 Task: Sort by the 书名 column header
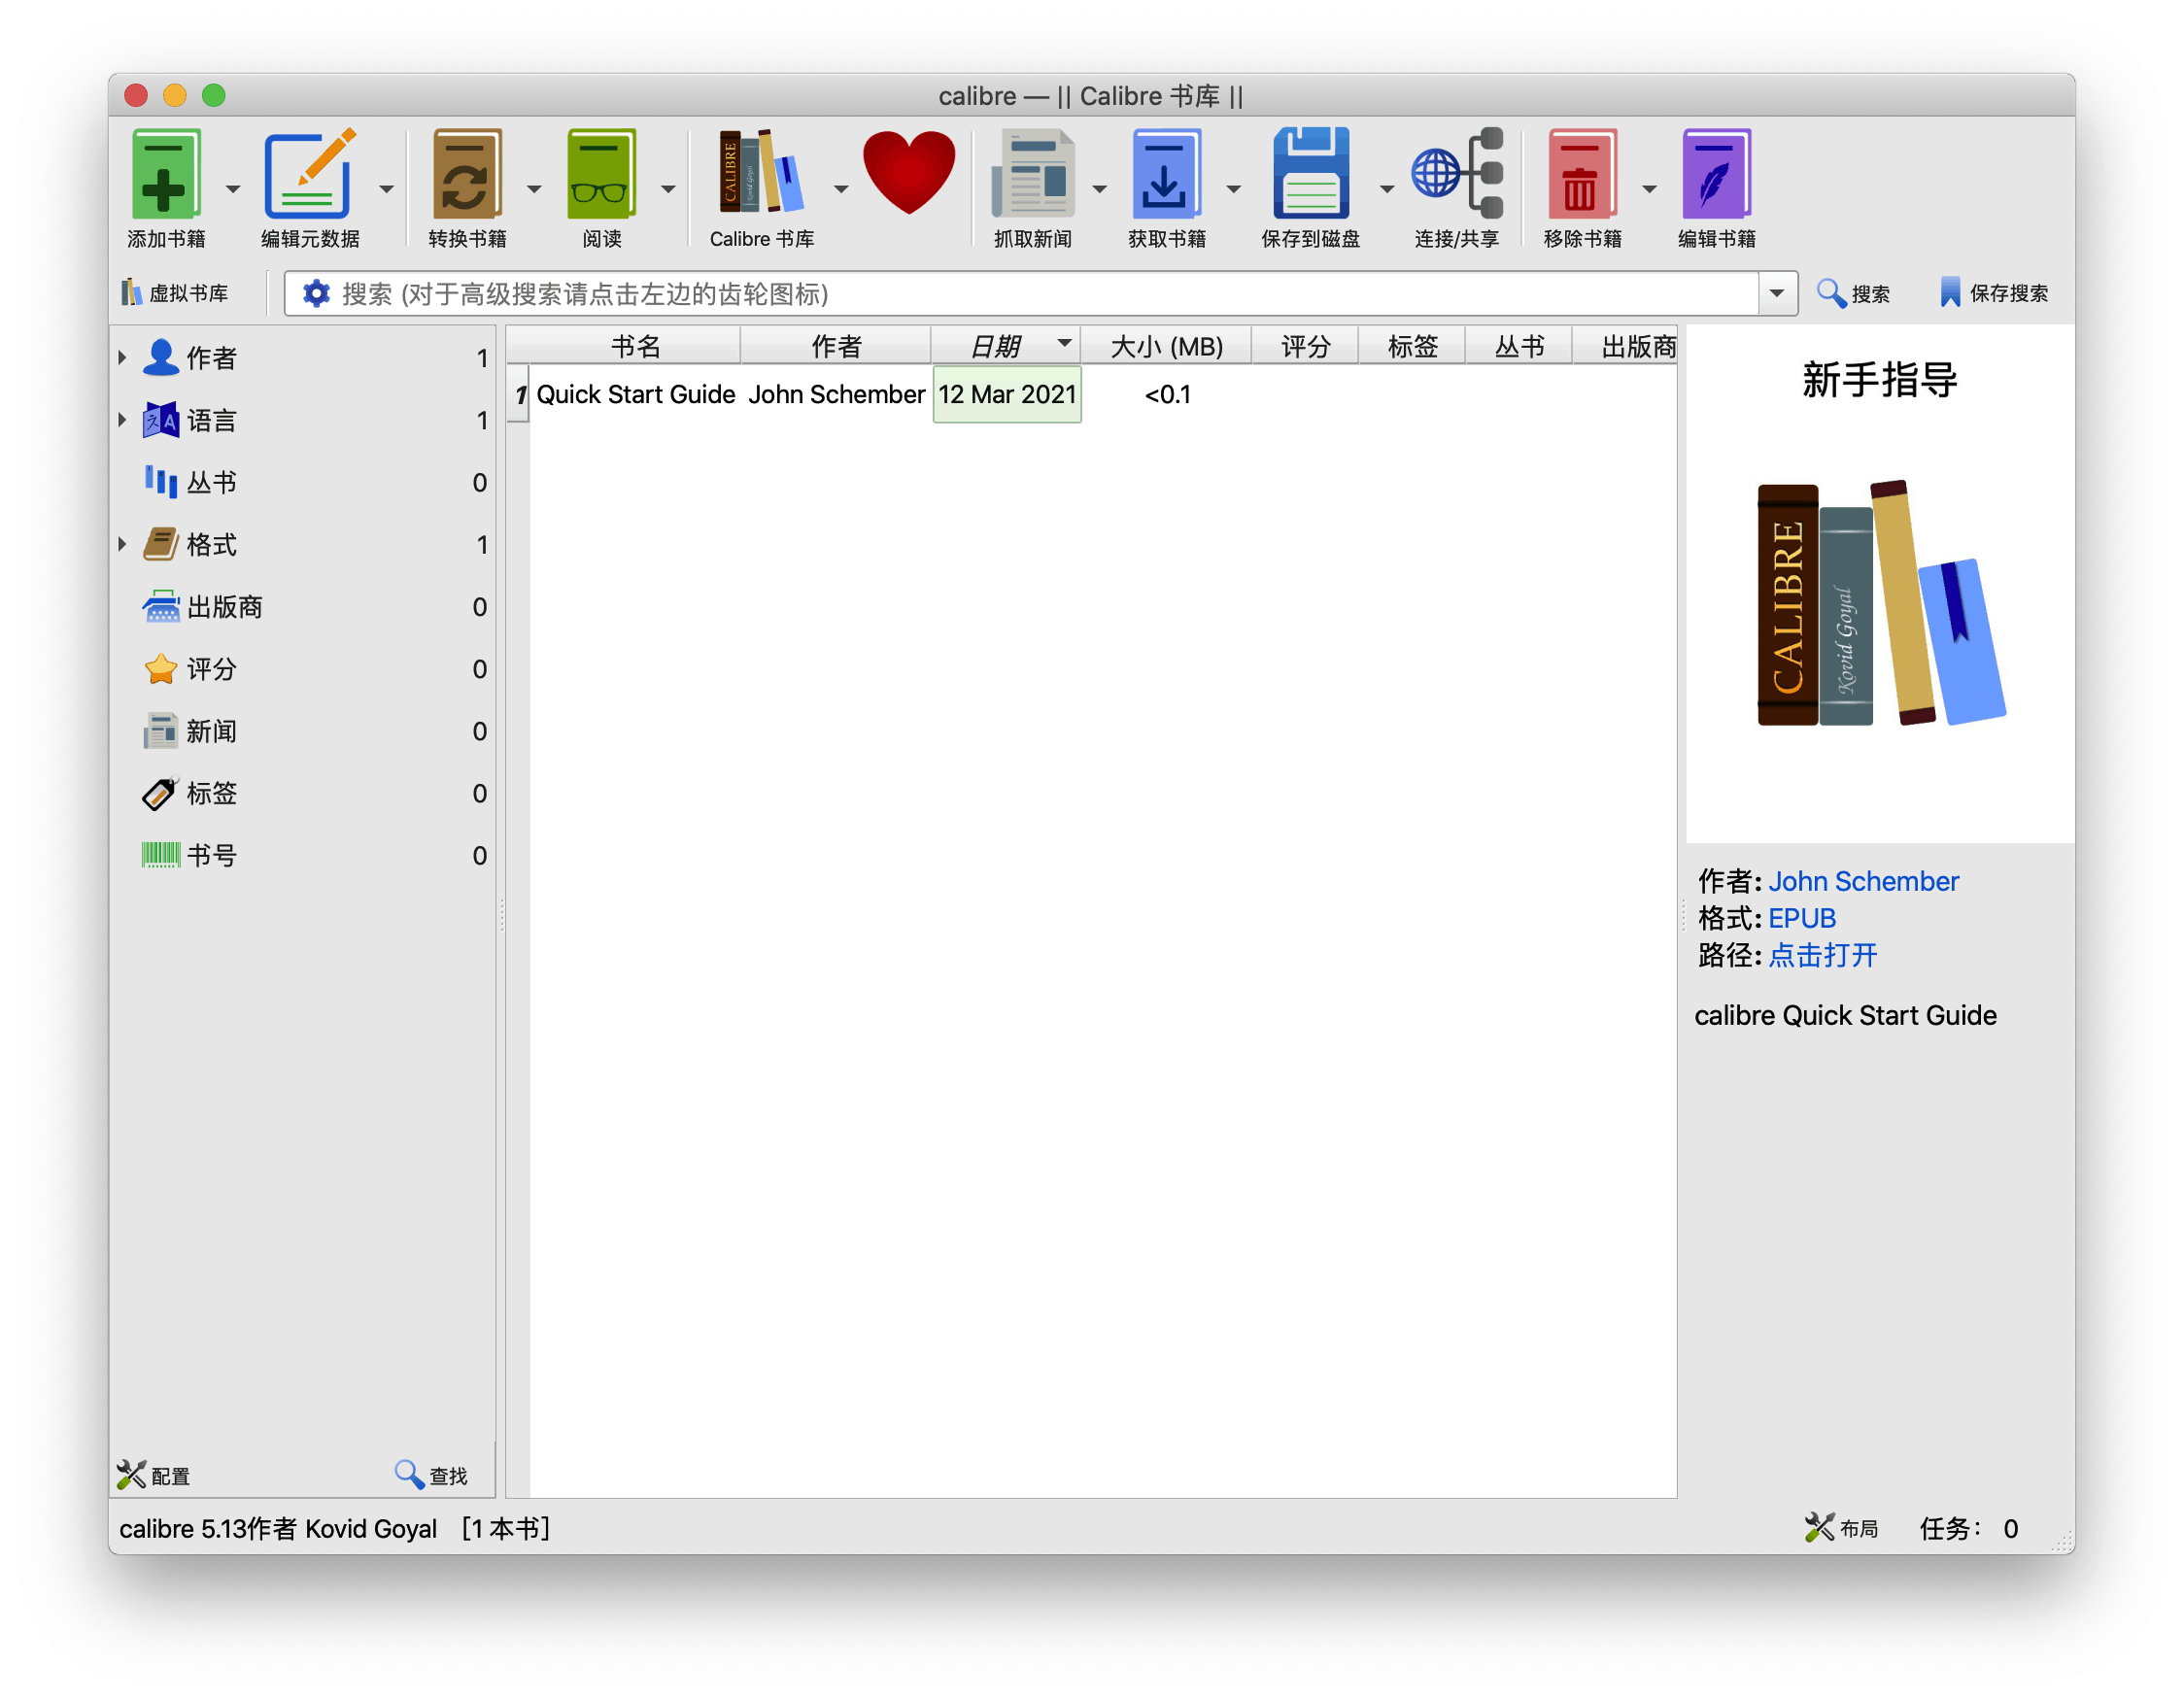click(x=635, y=347)
